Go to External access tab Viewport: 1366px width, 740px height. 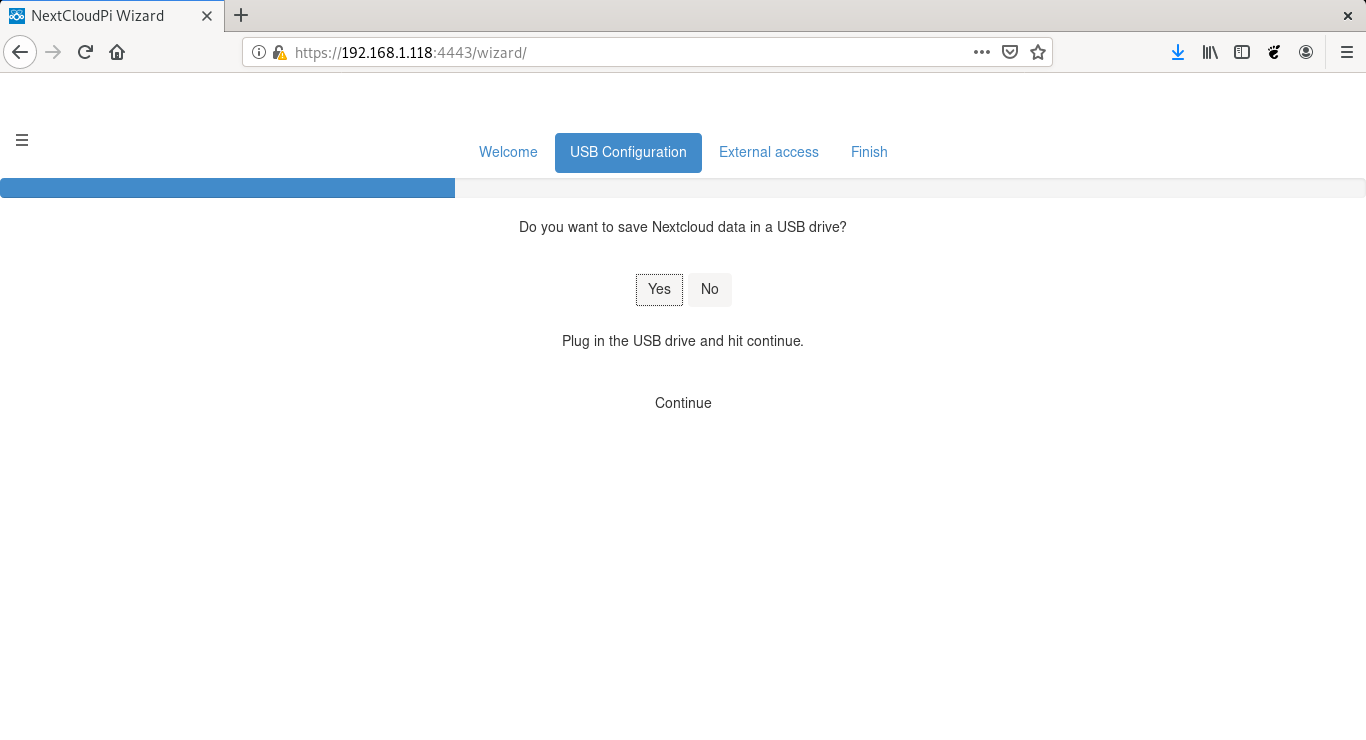pos(769,152)
